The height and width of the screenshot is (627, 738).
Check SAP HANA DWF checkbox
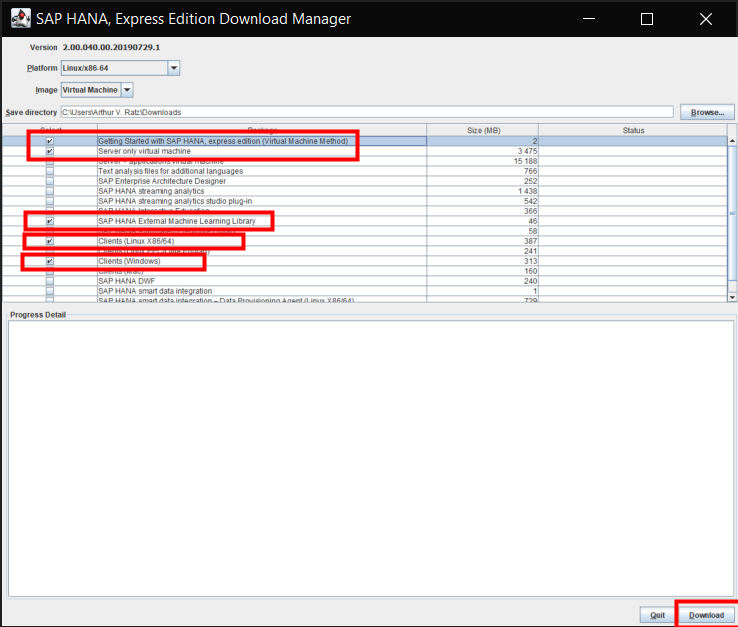50,281
